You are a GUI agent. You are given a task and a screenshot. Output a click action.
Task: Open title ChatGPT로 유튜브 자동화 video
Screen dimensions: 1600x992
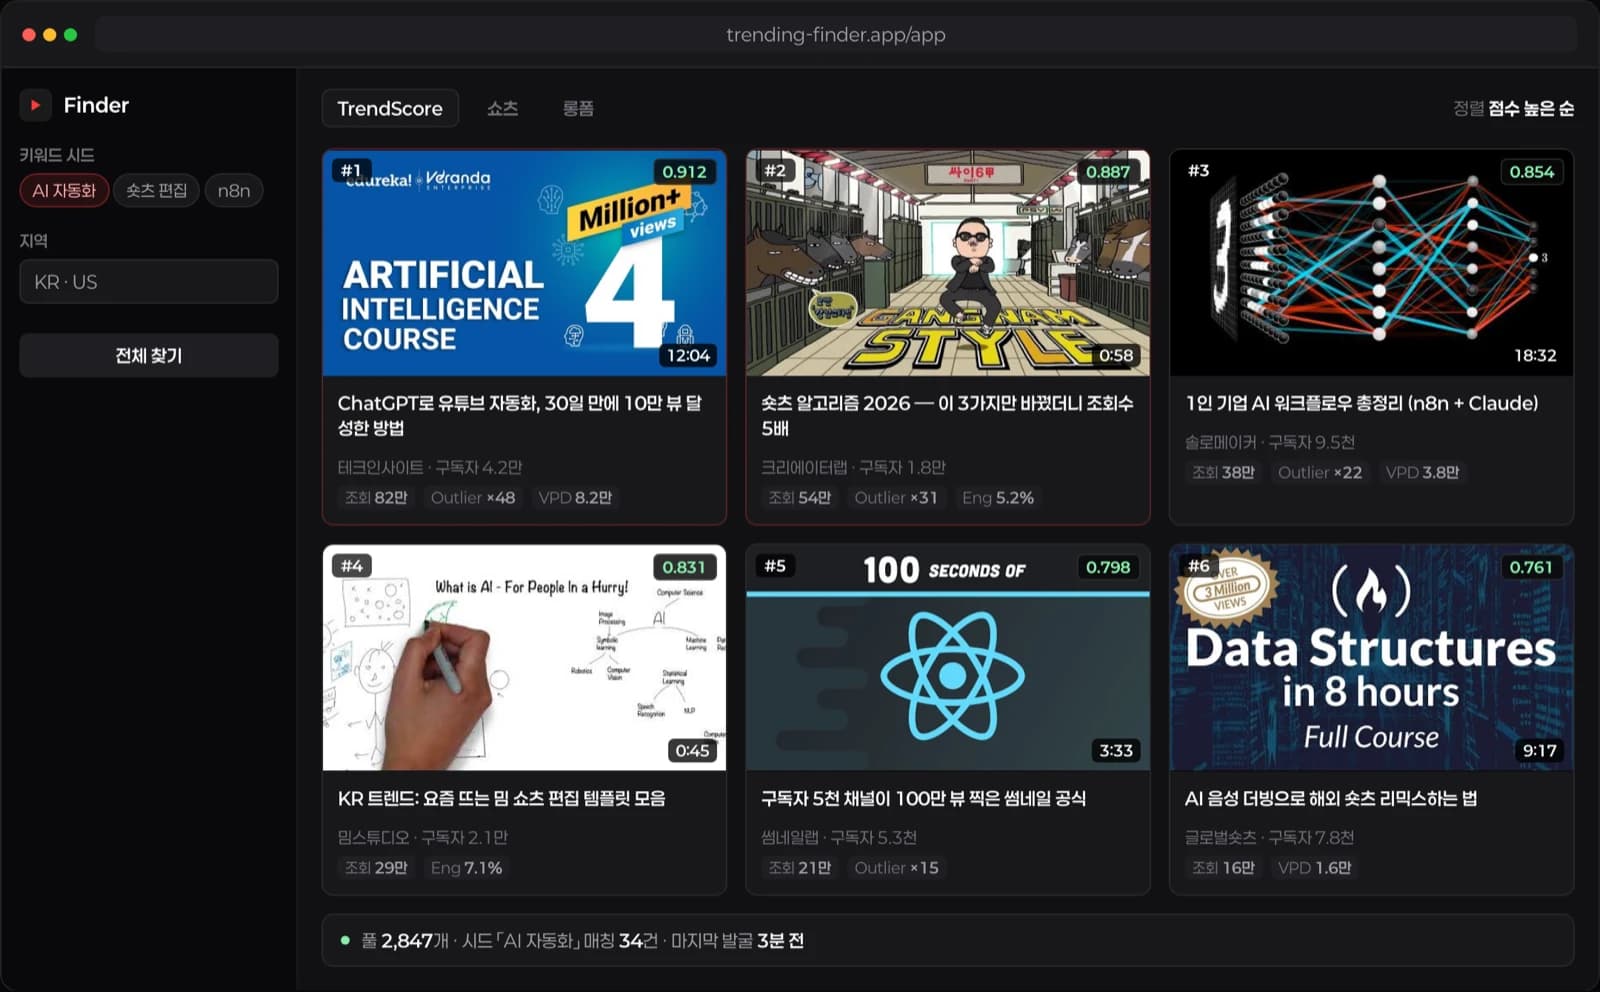coord(520,415)
